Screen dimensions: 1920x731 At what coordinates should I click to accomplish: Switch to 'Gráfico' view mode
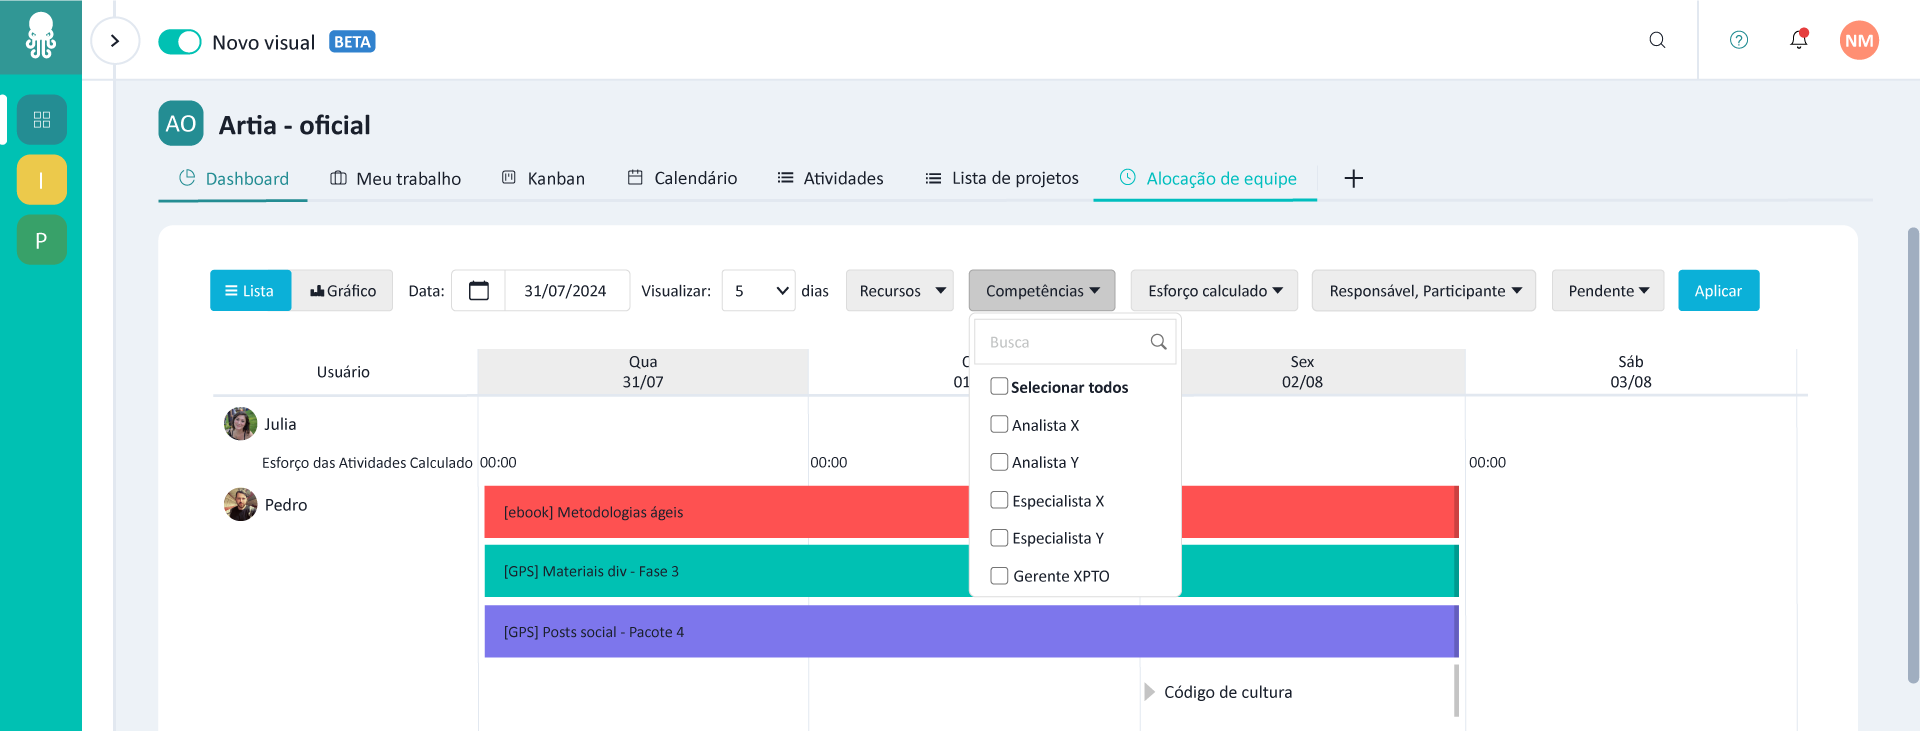click(342, 290)
